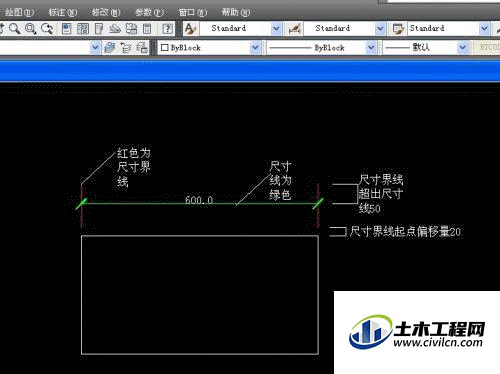Click the BYCOLOR plot style field

[487, 48]
